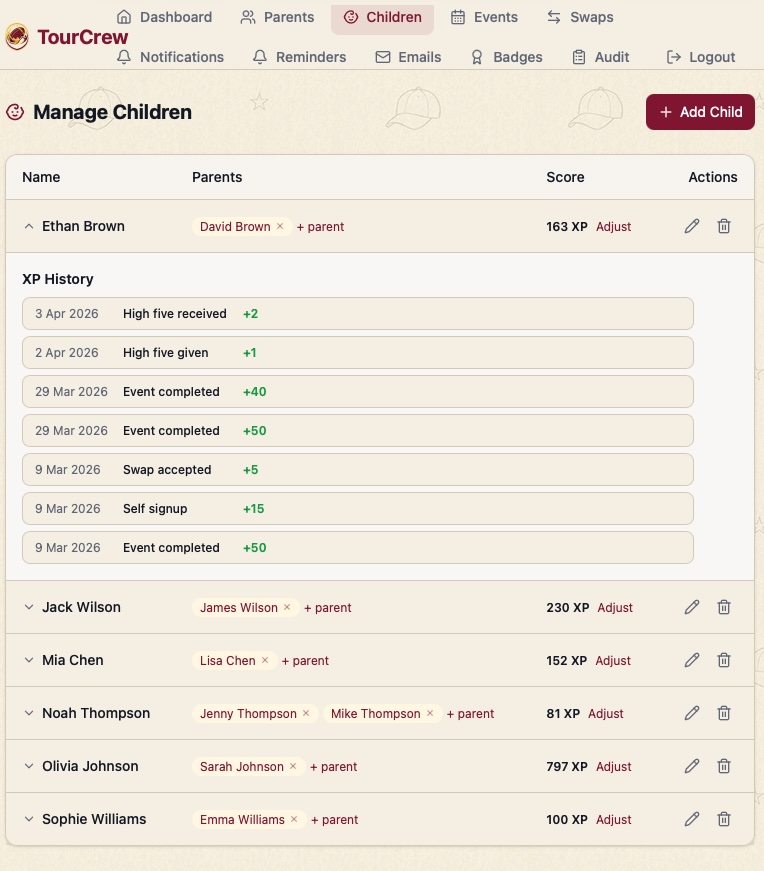Navigate to Swaps

click(580, 17)
